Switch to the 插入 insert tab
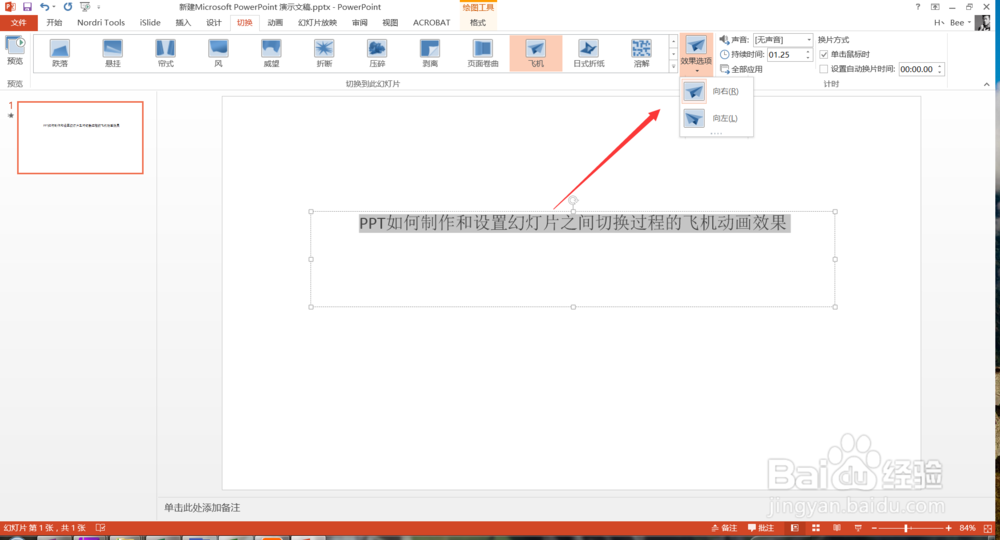Viewport: 1000px width, 540px height. 183,22
